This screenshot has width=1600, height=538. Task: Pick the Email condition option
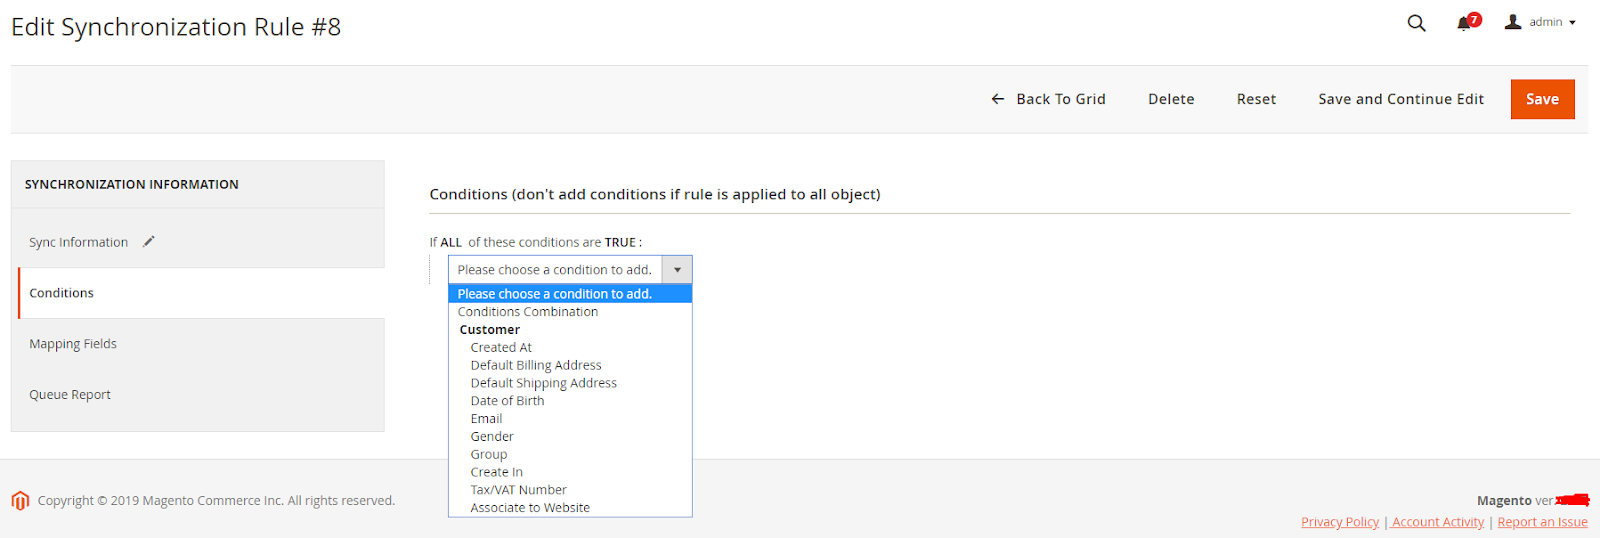click(487, 419)
